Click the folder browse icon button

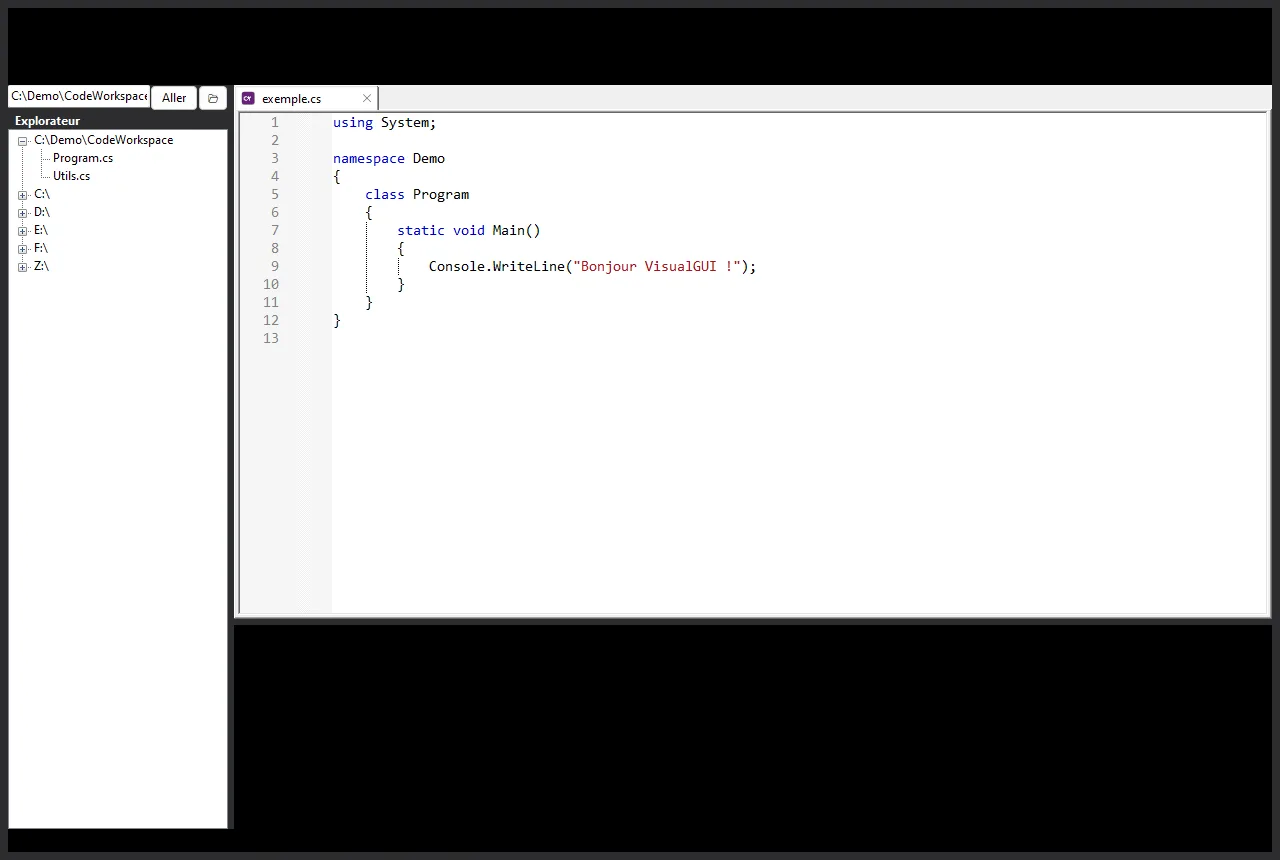pyautogui.click(x=213, y=98)
